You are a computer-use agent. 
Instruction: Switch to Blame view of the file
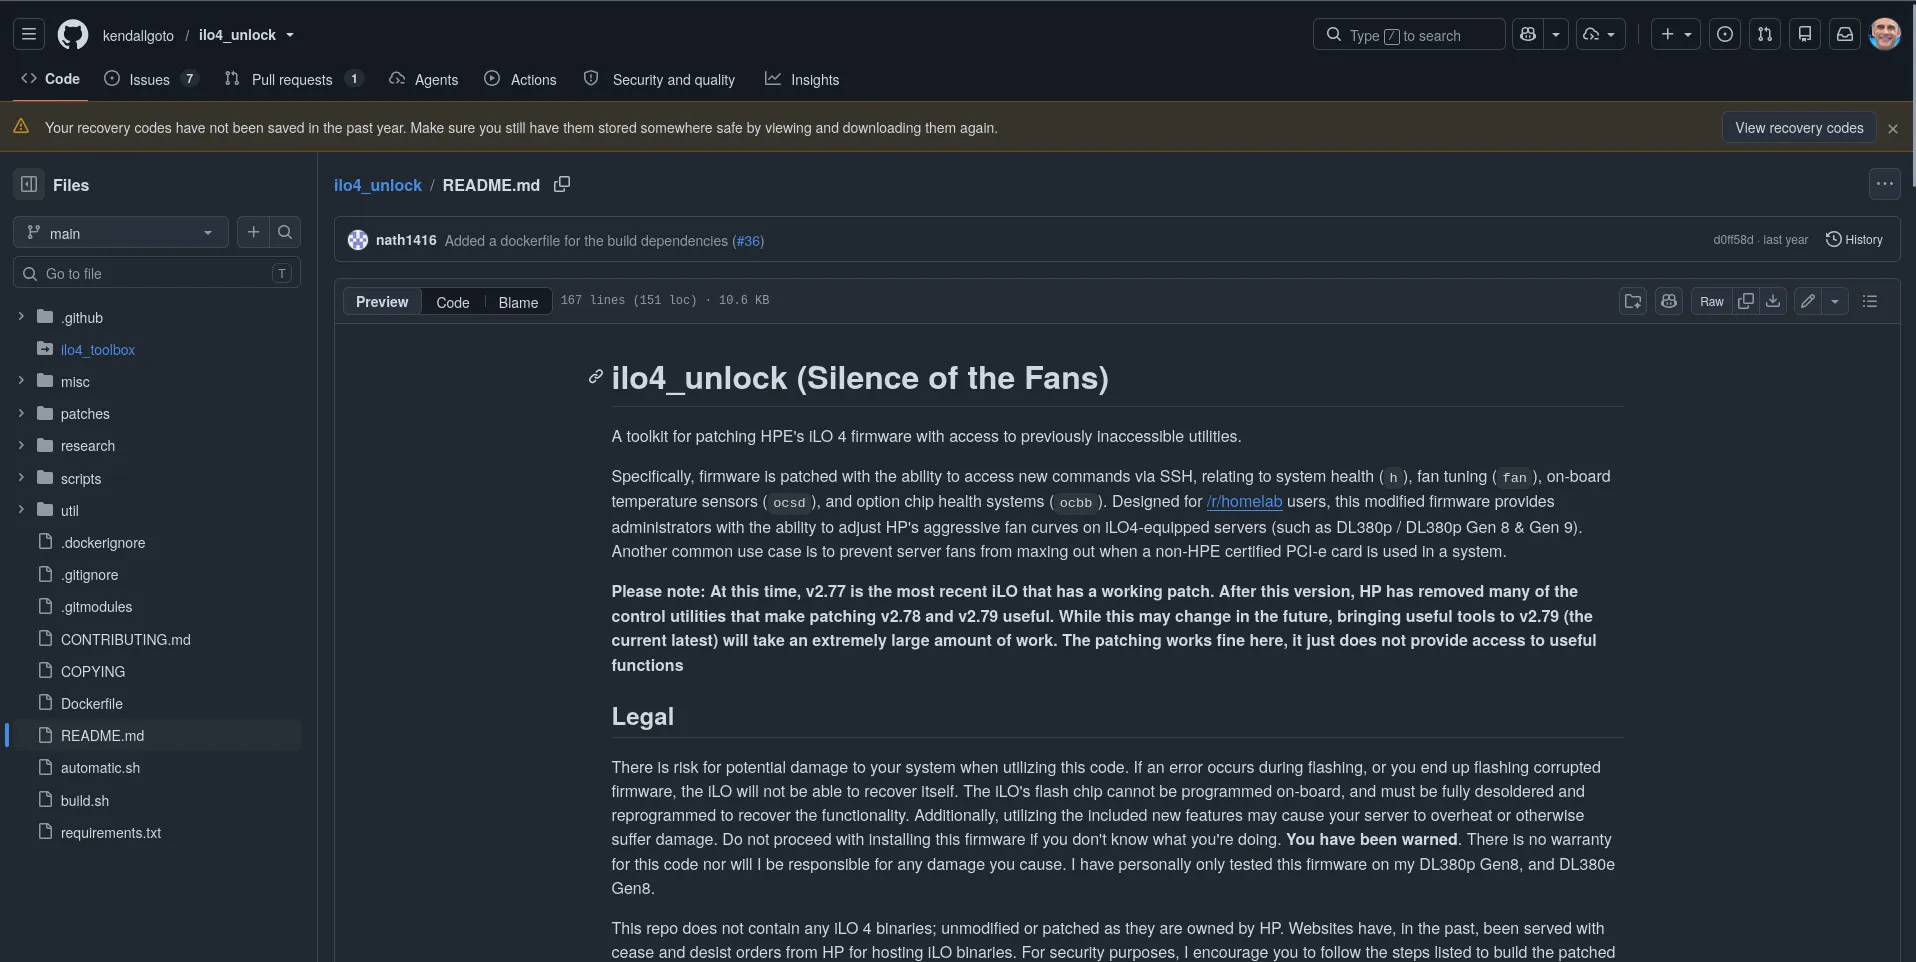518,302
